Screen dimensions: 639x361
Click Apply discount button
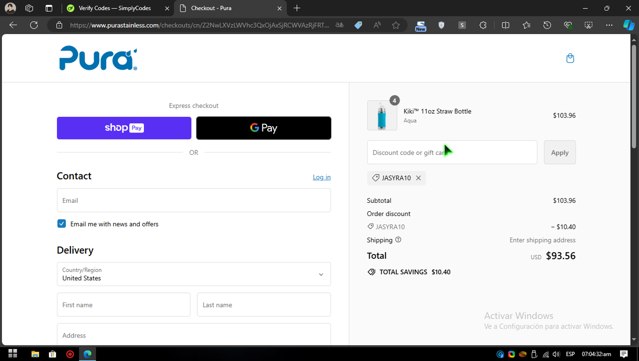(x=560, y=152)
